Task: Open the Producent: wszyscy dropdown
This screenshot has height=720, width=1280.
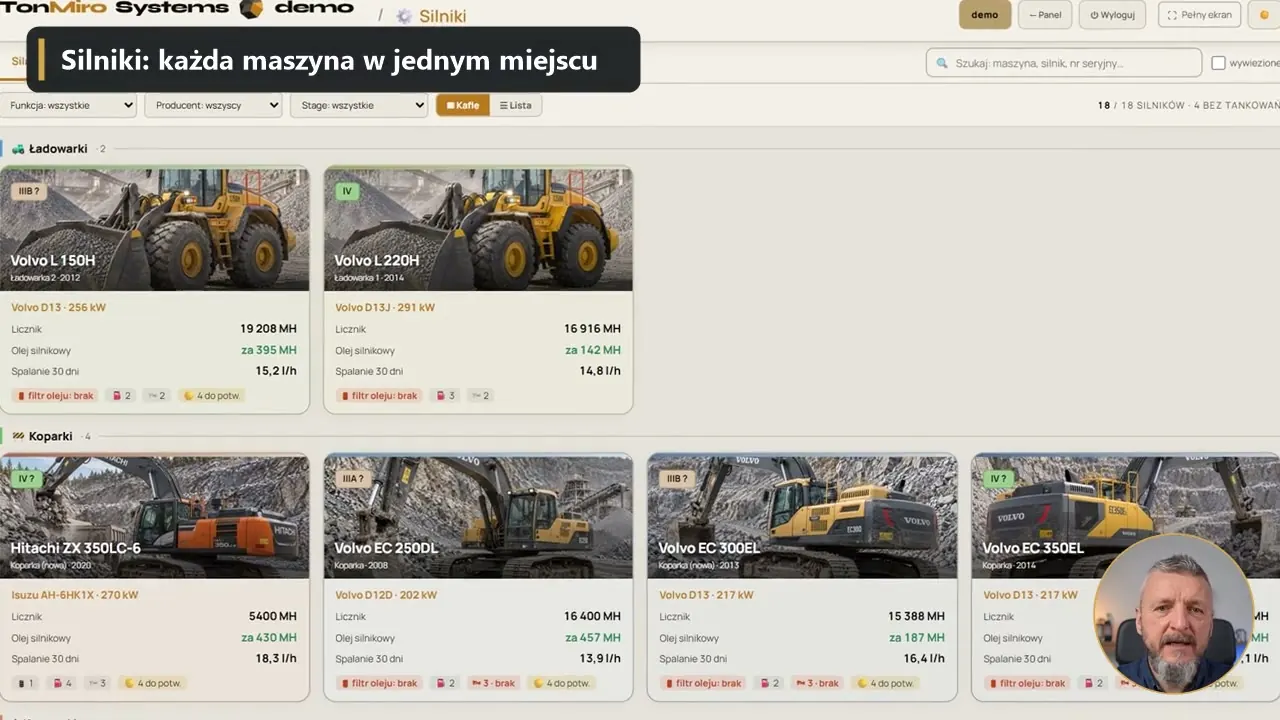Action: coord(213,105)
